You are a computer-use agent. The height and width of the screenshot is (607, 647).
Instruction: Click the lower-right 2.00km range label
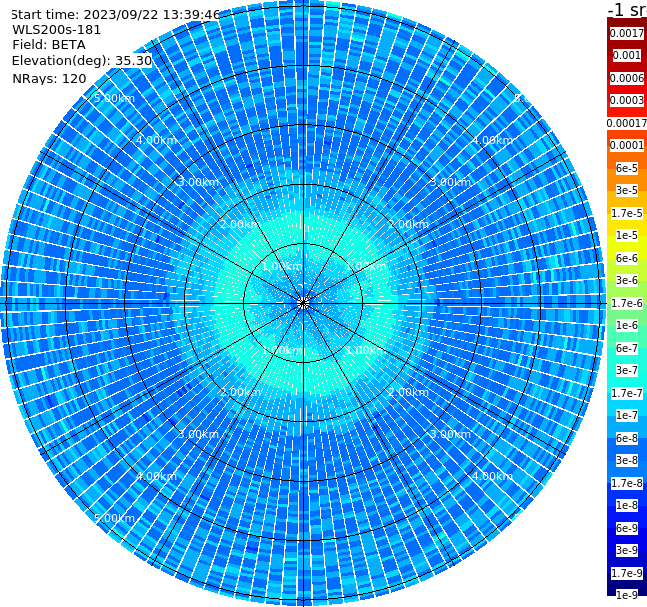pos(409,392)
